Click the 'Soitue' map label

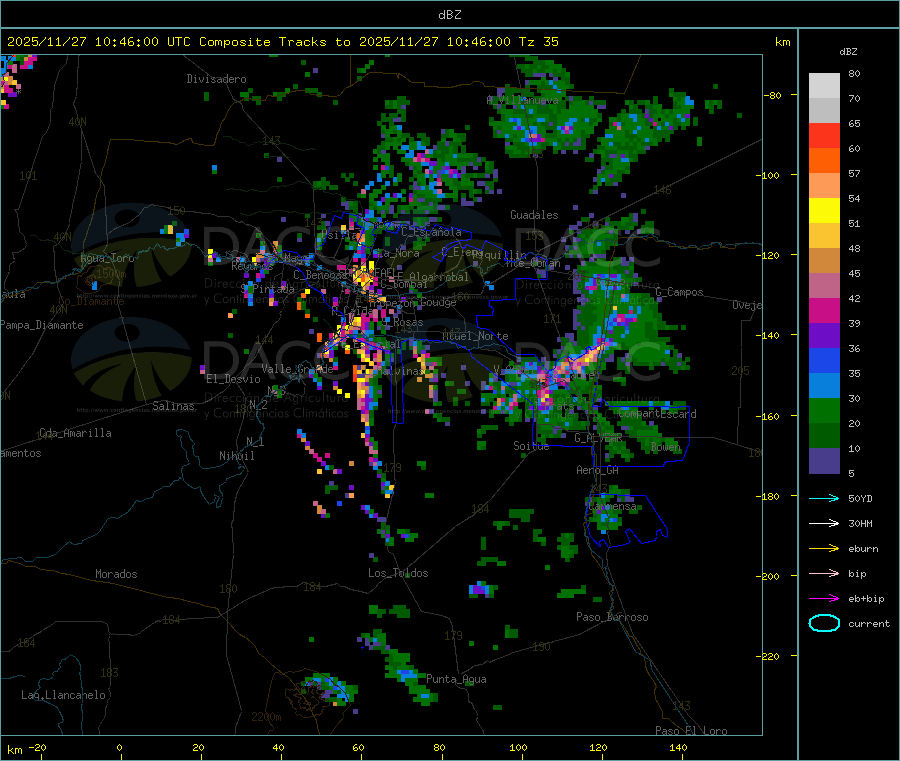click(531, 446)
